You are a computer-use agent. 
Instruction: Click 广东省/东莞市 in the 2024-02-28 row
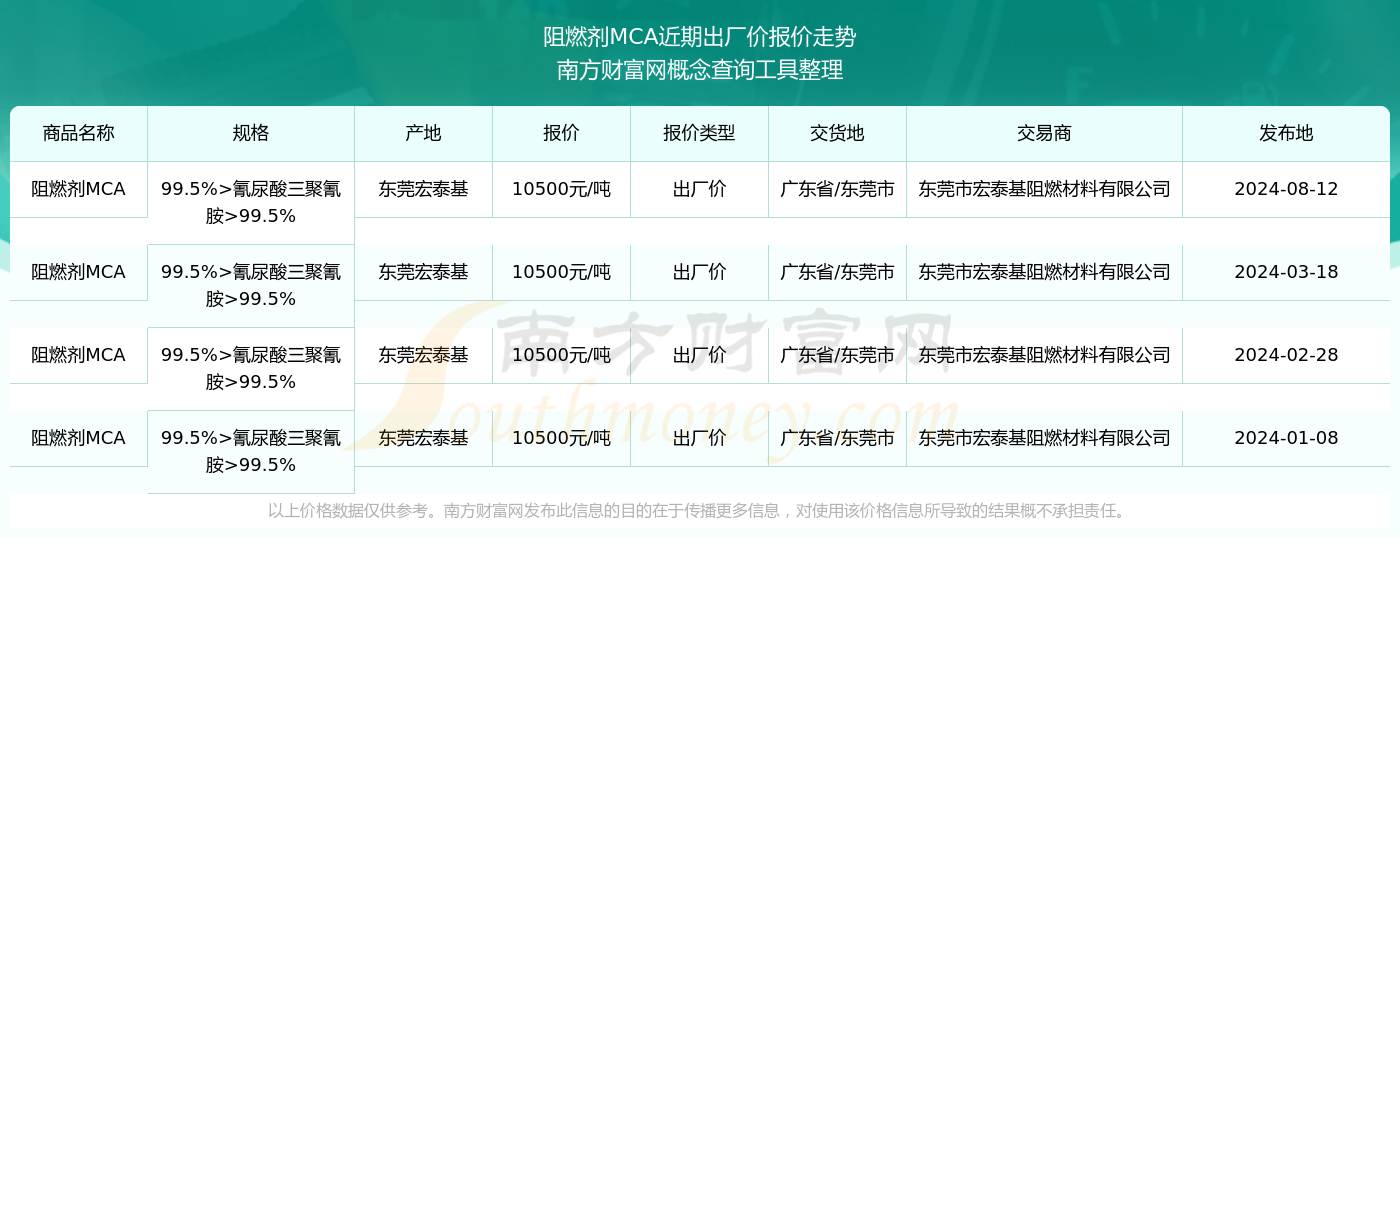pyautogui.click(x=837, y=355)
